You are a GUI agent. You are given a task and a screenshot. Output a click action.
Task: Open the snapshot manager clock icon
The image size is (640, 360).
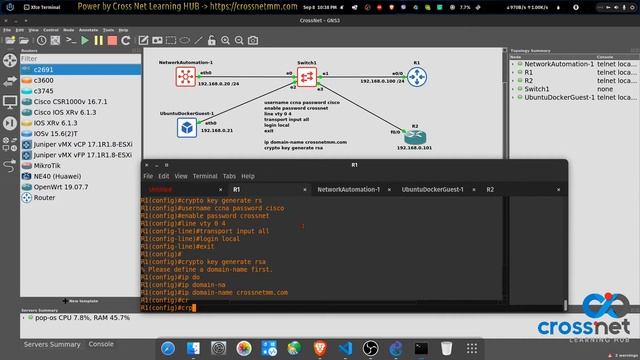[x=41, y=40]
